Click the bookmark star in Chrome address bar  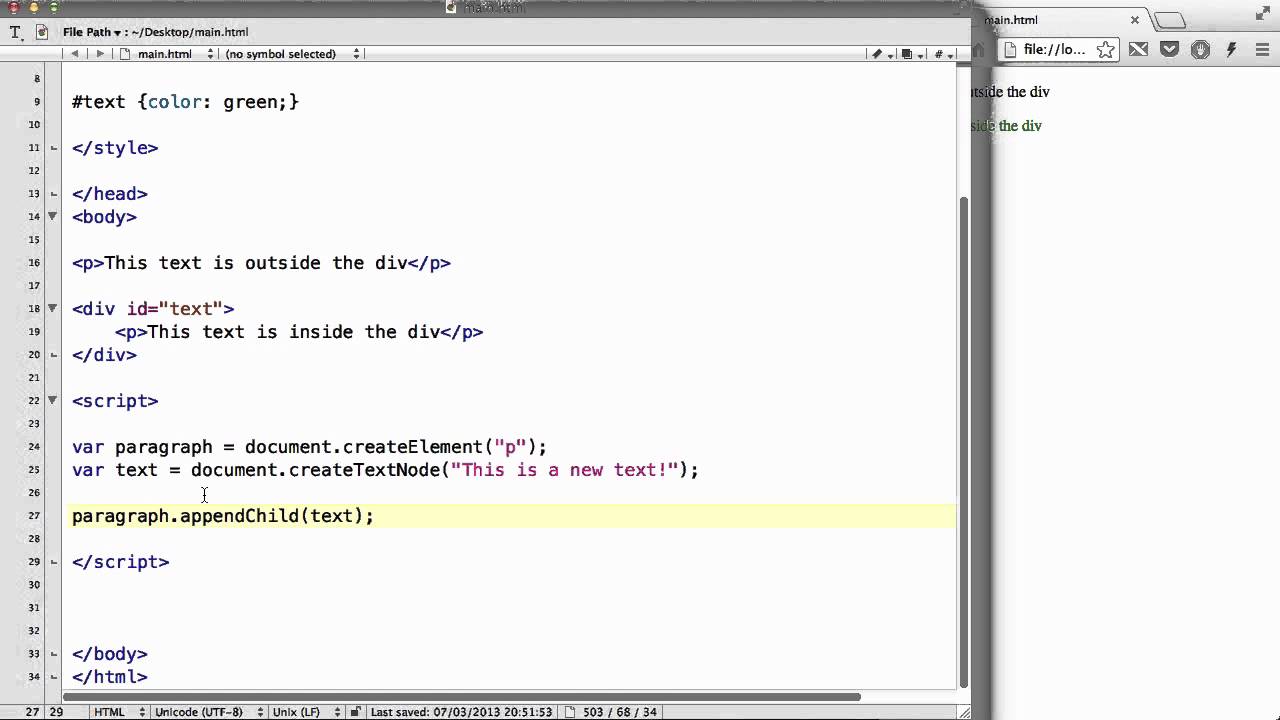click(1105, 50)
